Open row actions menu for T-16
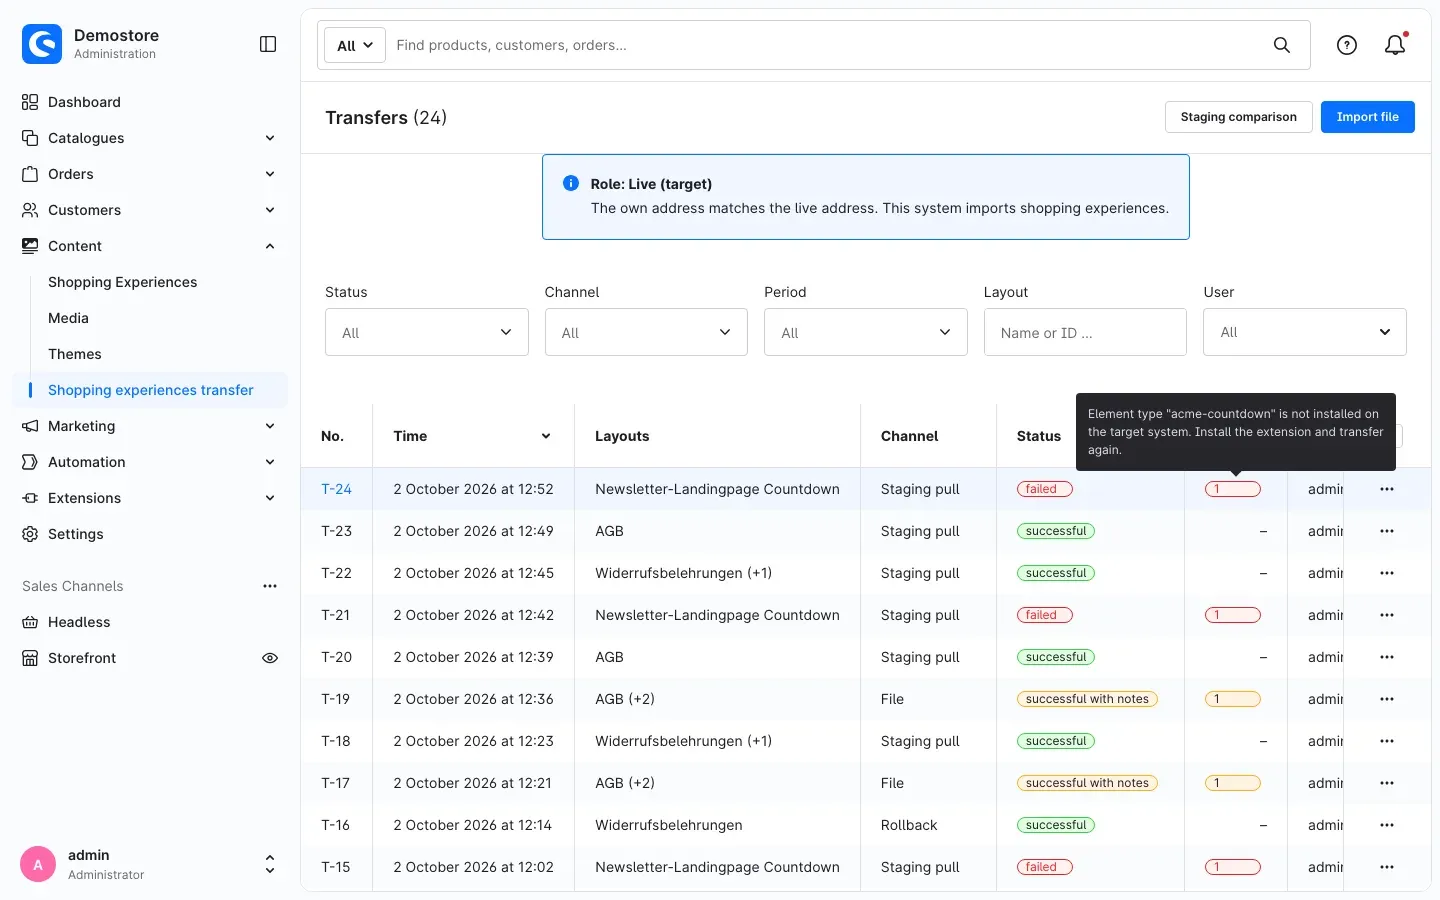The image size is (1440, 900). coord(1387,825)
